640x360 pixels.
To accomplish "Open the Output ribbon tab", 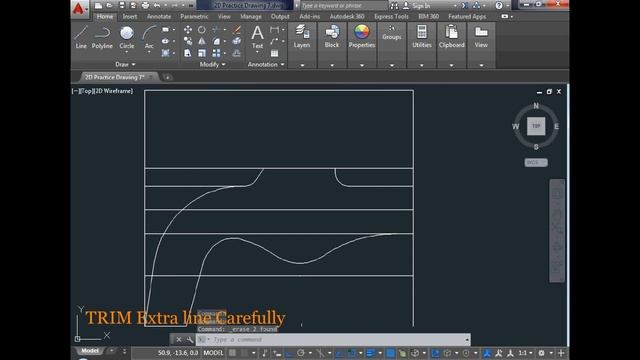I will pos(280,17).
